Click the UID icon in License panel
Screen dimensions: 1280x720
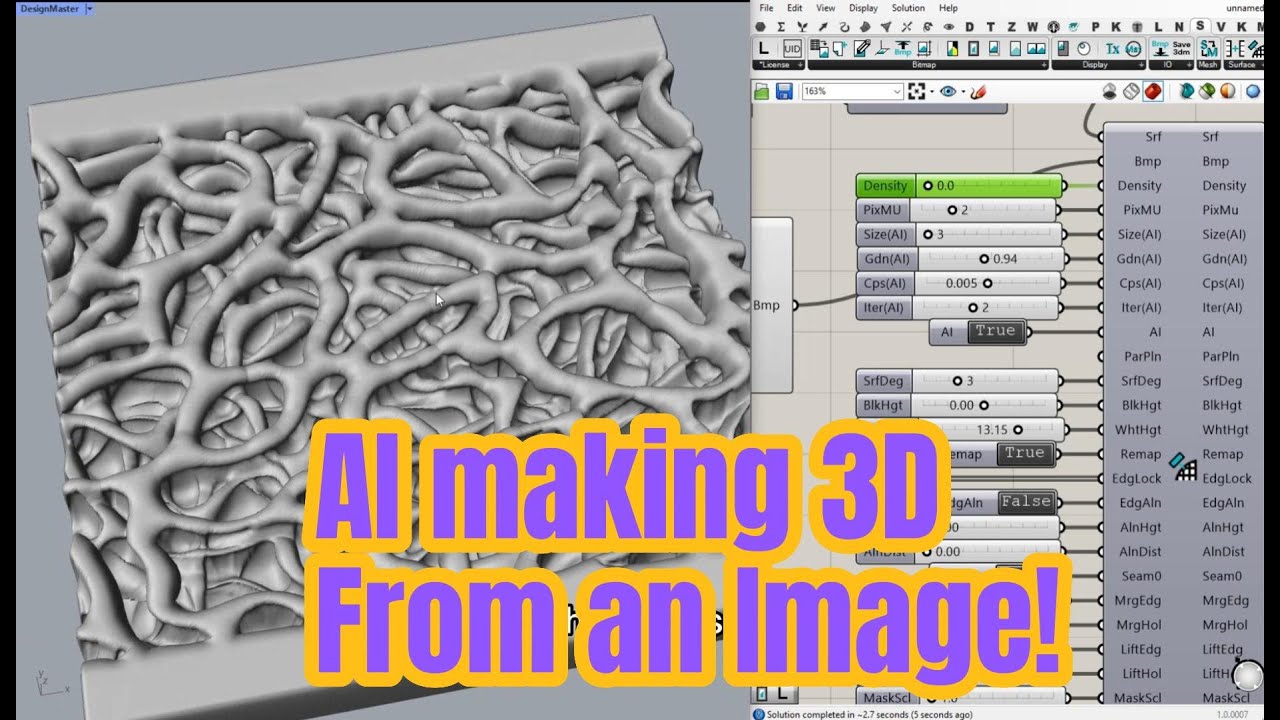click(x=792, y=48)
